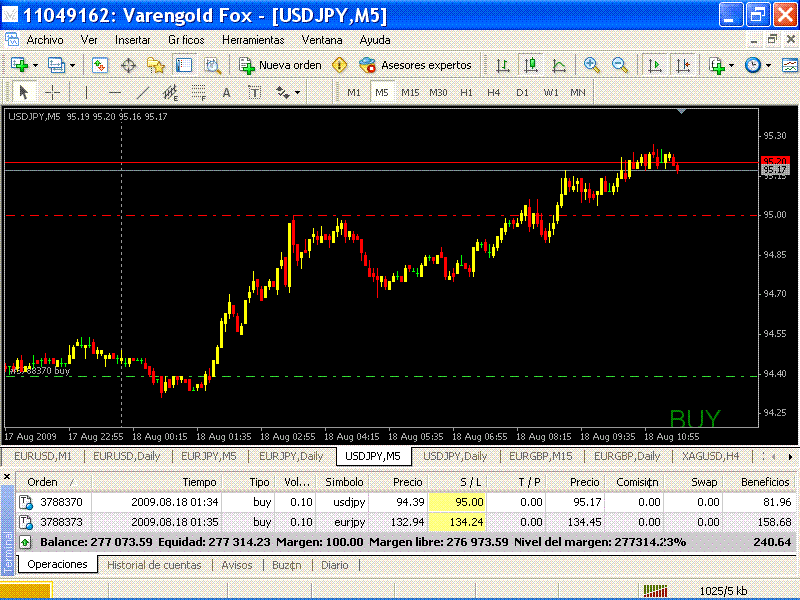Image resolution: width=800 pixels, height=600 pixels.
Task: Click the 95.00 S/L cell
Action: (x=457, y=502)
